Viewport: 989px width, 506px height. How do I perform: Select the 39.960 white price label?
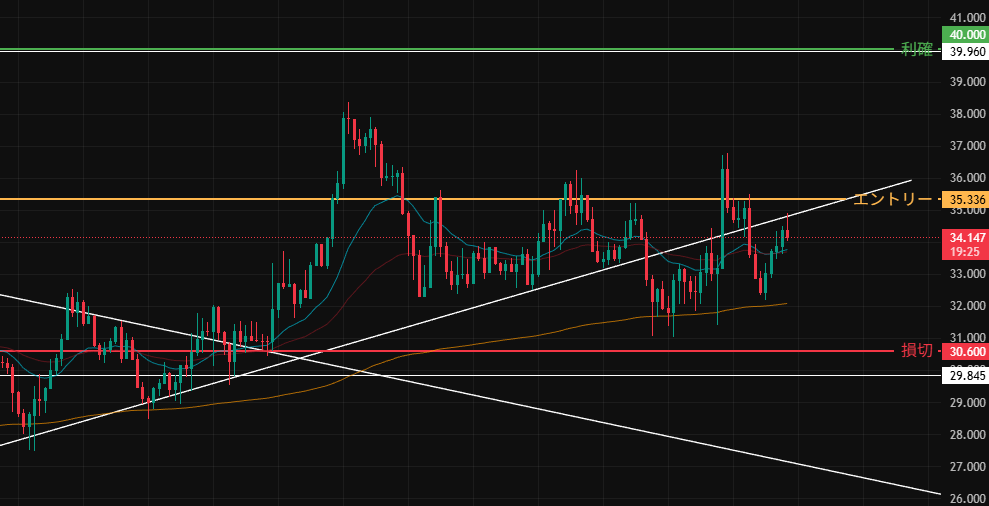coord(964,51)
